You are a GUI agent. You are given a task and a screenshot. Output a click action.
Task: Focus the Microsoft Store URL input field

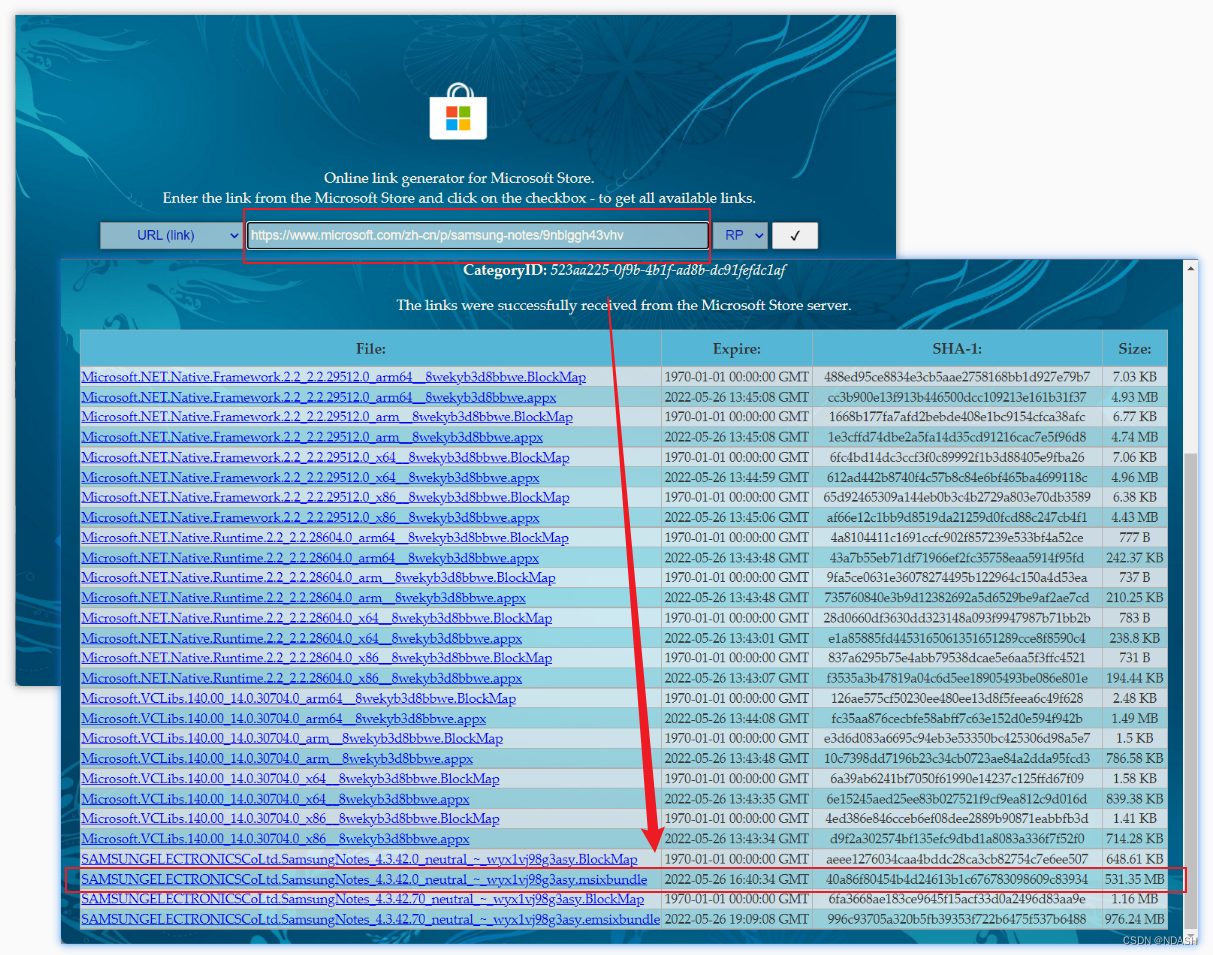click(x=478, y=236)
